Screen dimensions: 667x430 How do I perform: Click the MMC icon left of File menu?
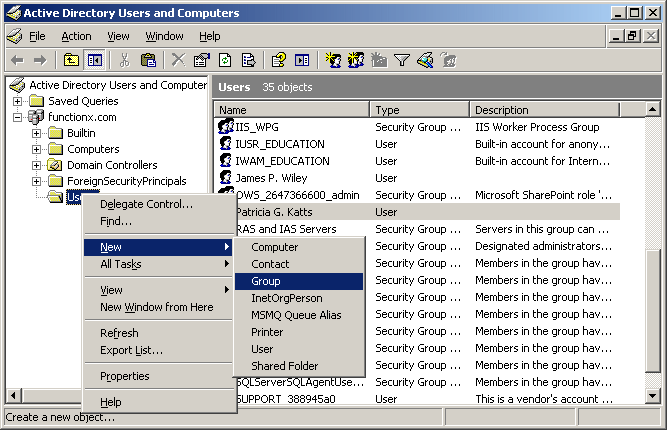(15, 36)
